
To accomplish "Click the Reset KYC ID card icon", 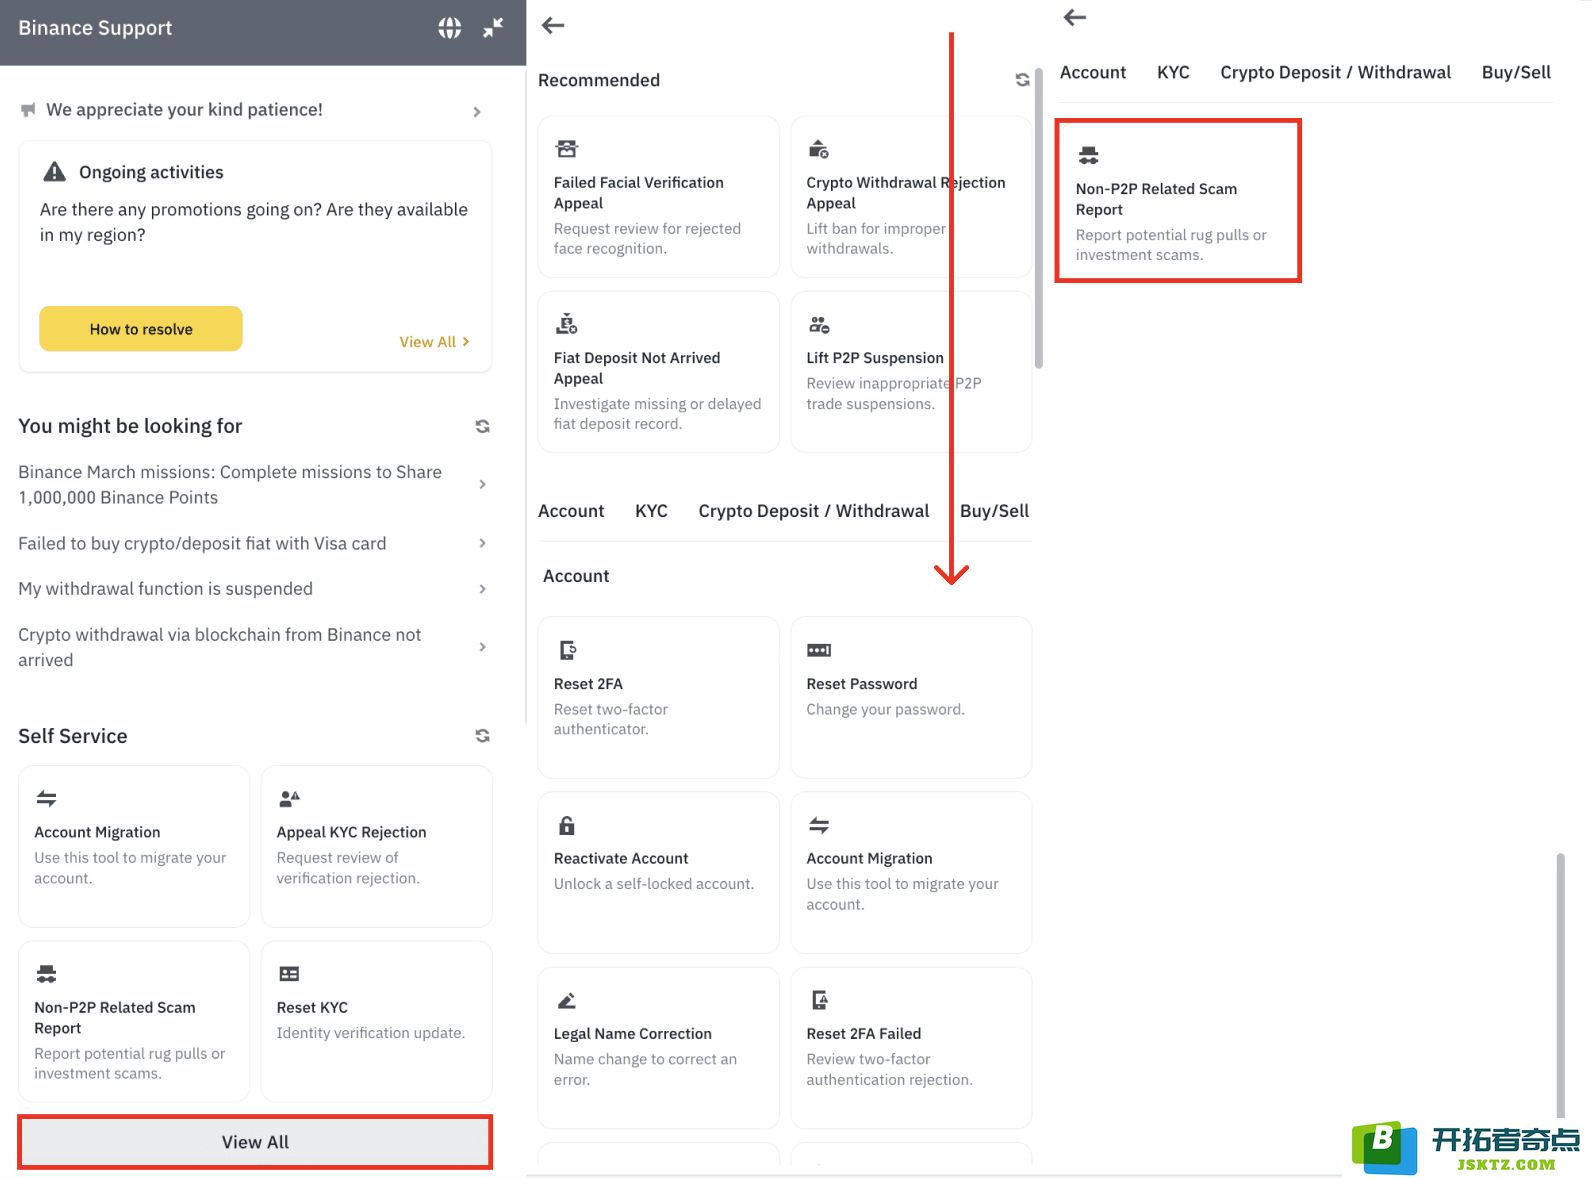I will [x=289, y=973].
